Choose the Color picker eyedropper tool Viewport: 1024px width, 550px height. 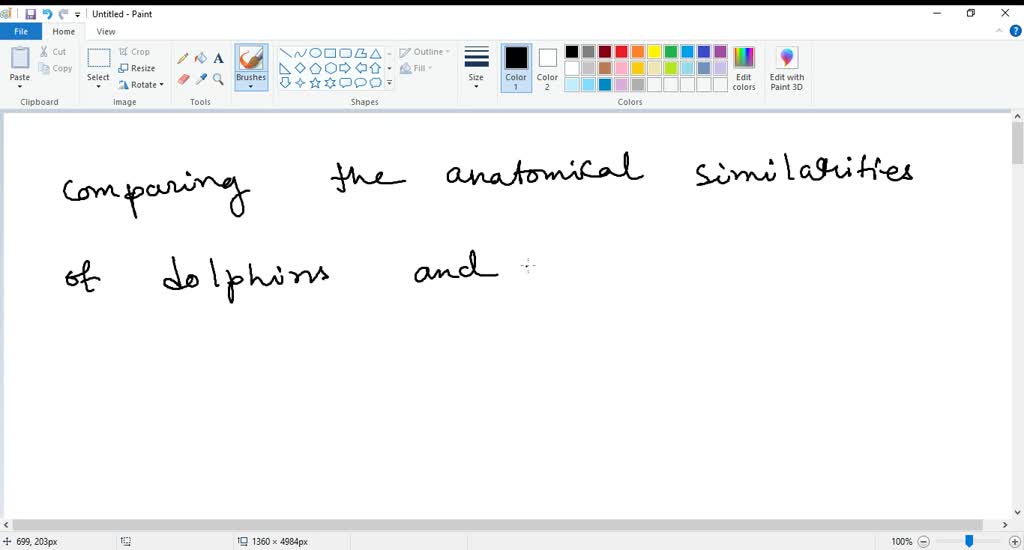pyautogui.click(x=200, y=79)
